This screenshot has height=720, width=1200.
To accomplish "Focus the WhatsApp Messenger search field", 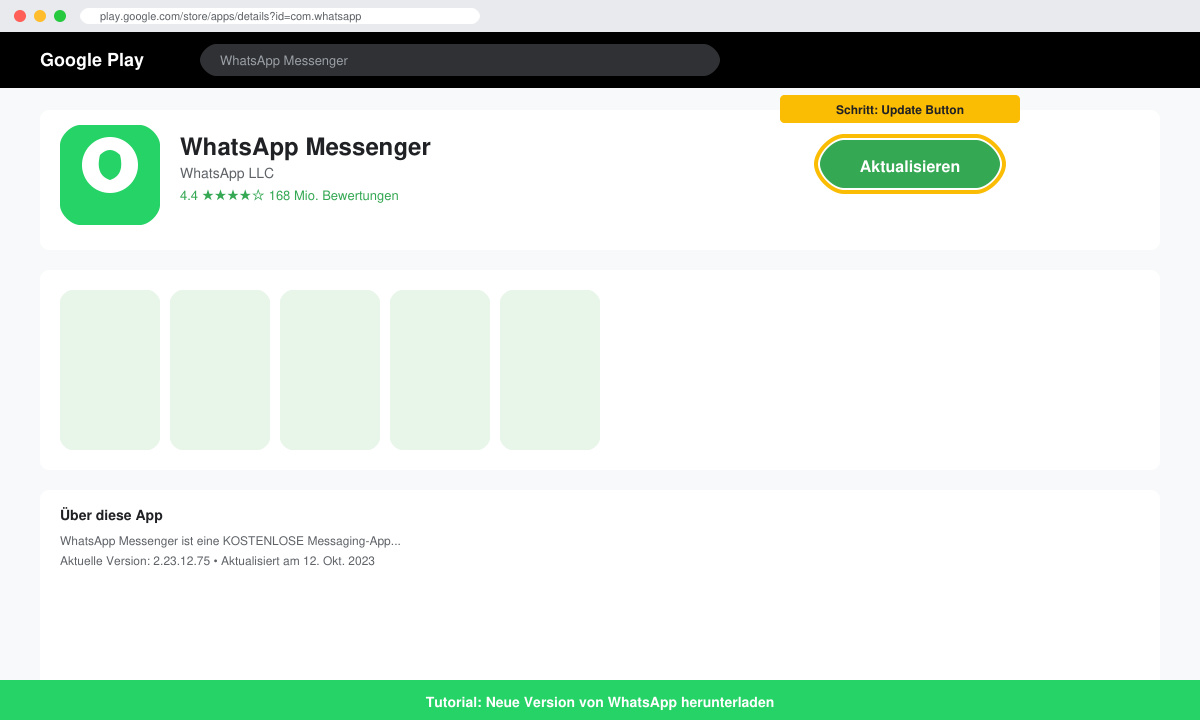I will pos(460,60).
